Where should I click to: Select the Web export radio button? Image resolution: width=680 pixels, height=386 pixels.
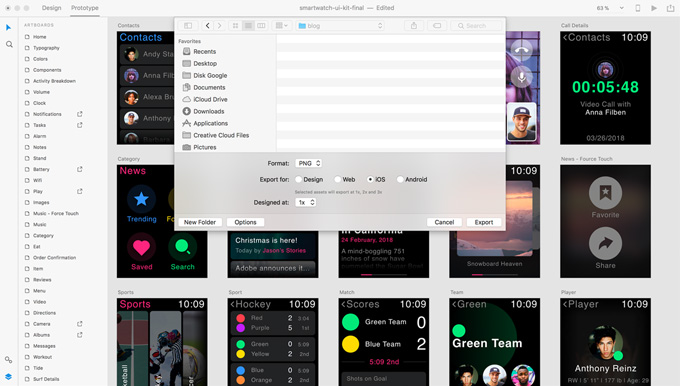click(x=337, y=179)
